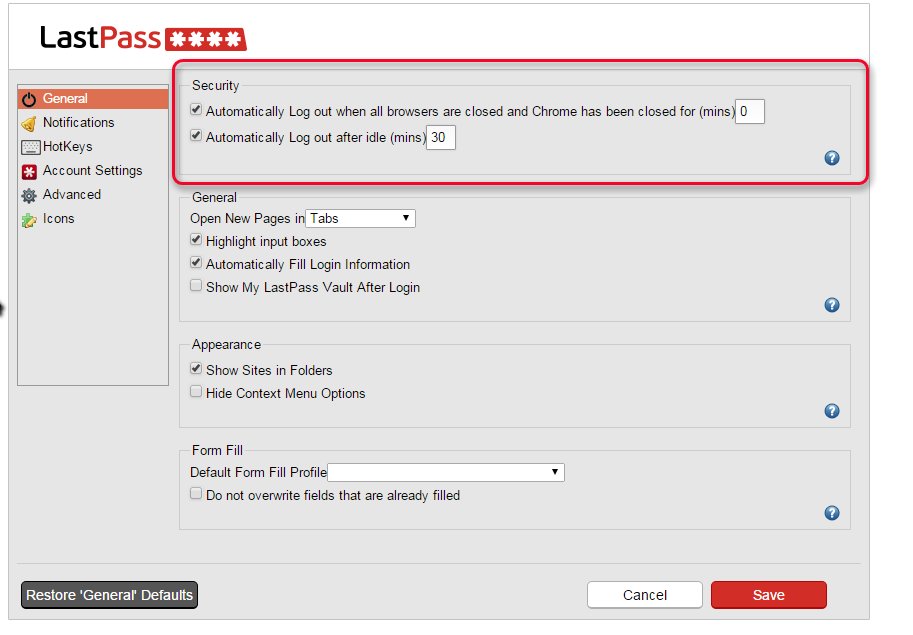
Task: Click the idle minutes input field
Action: (441, 138)
